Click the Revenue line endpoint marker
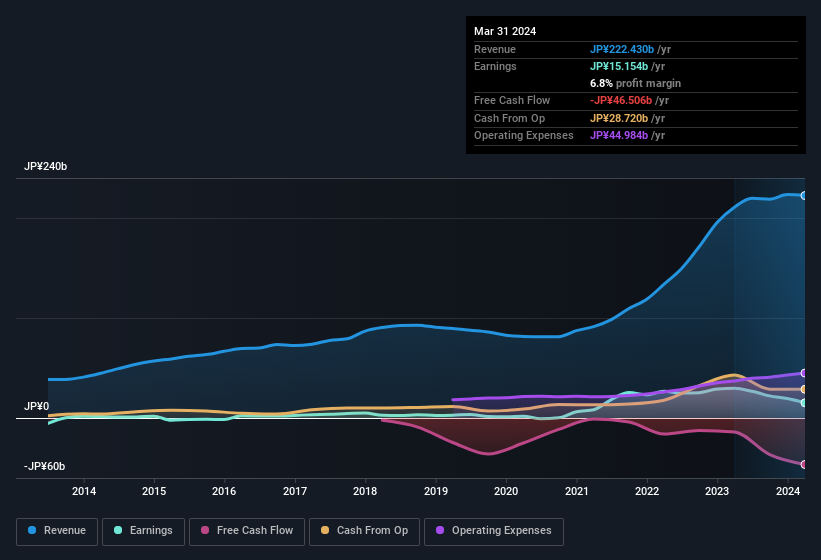 point(804,195)
